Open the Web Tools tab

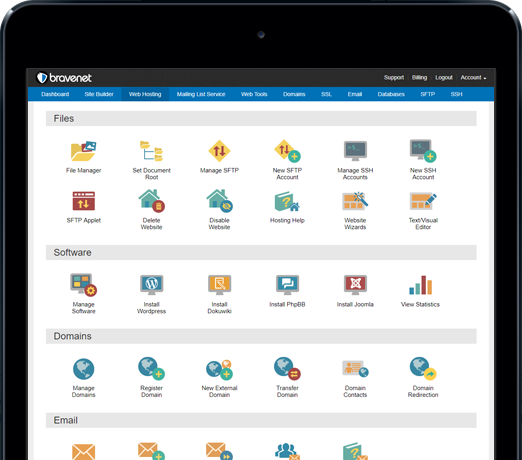tap(254, 94)
